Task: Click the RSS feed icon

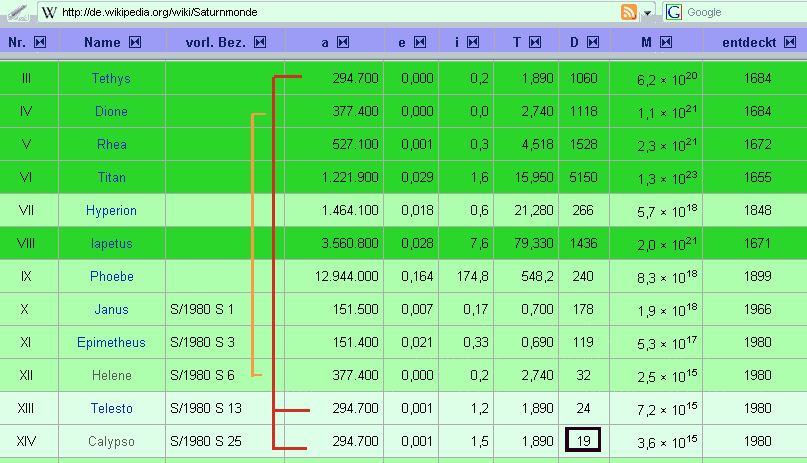Action: click(x=629, y=12)
